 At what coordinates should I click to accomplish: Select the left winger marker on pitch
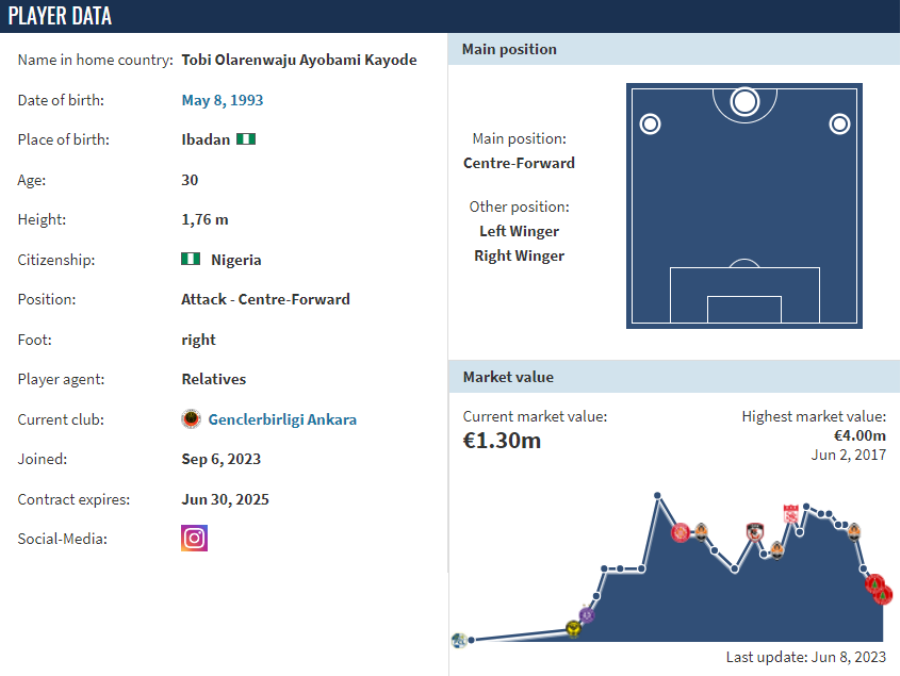tap(650, 124)
